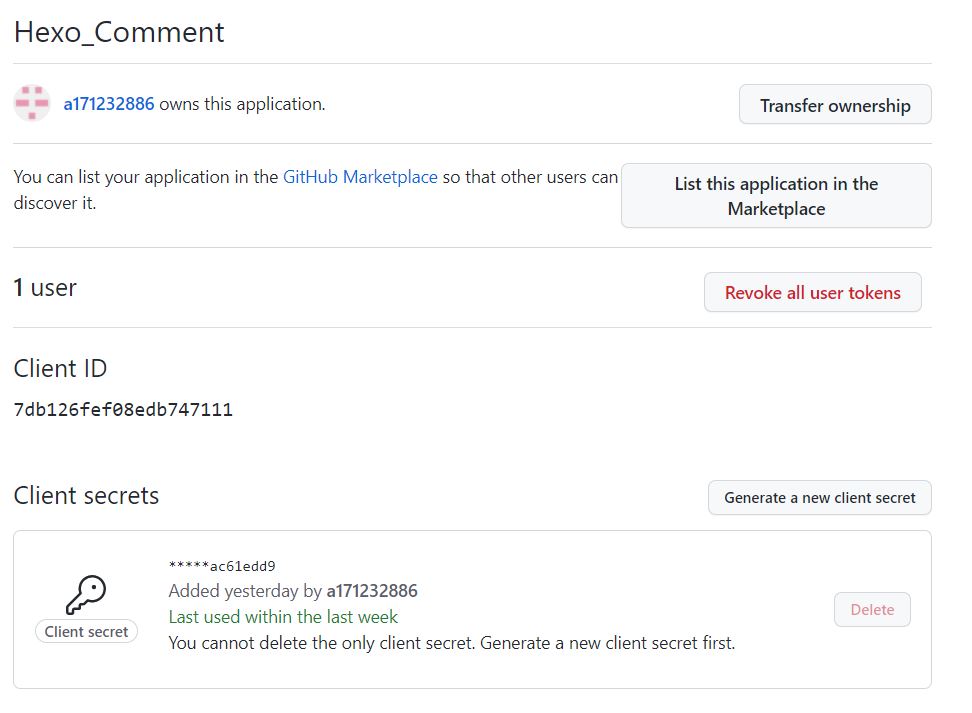The height and width of the screenshot is (713, 972).
Task: Click the disabled Delete secret button
Action: pos(872,609)
